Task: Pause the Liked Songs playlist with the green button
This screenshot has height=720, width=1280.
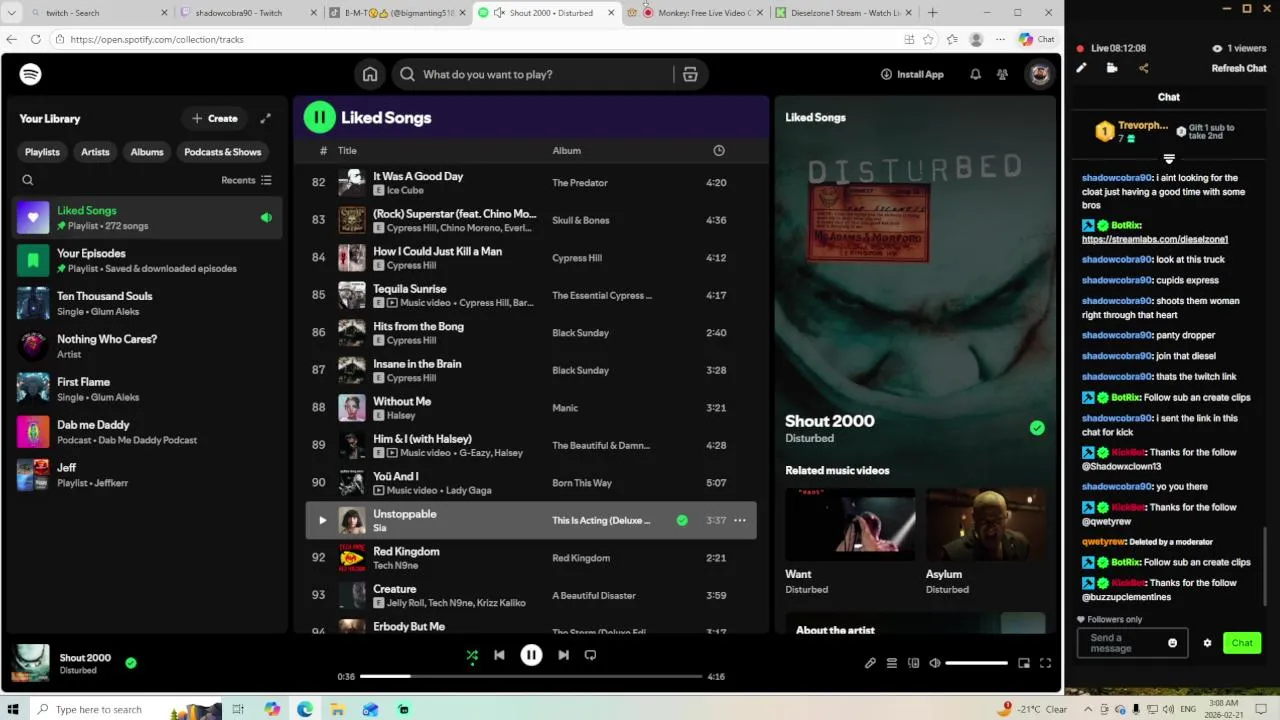Action: click(x=320, y=117)
